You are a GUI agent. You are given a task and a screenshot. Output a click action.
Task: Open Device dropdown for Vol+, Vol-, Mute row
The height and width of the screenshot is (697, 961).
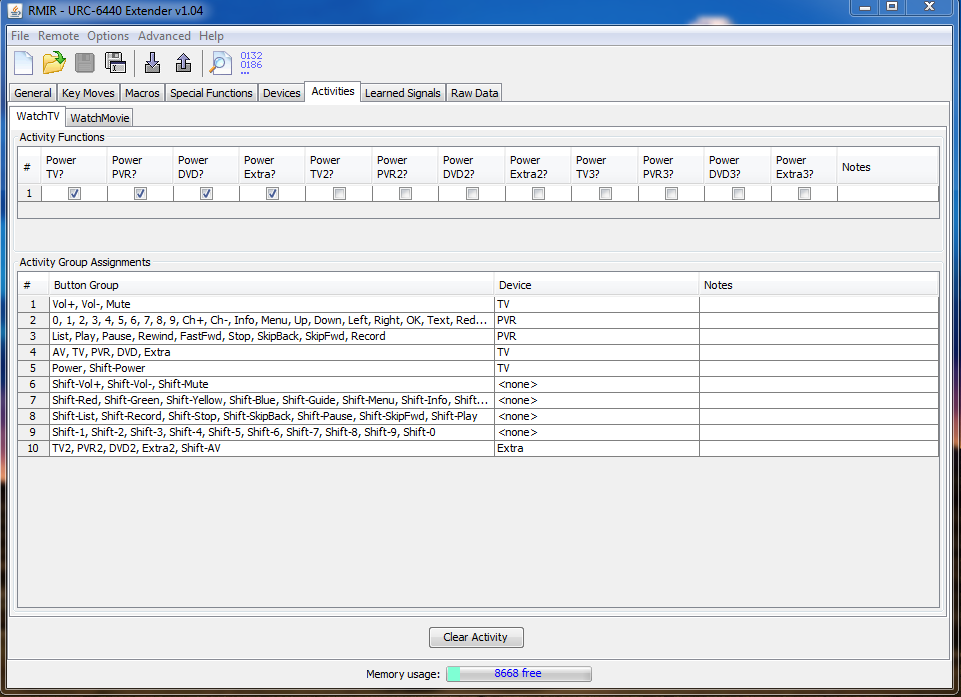click(596, 304)
